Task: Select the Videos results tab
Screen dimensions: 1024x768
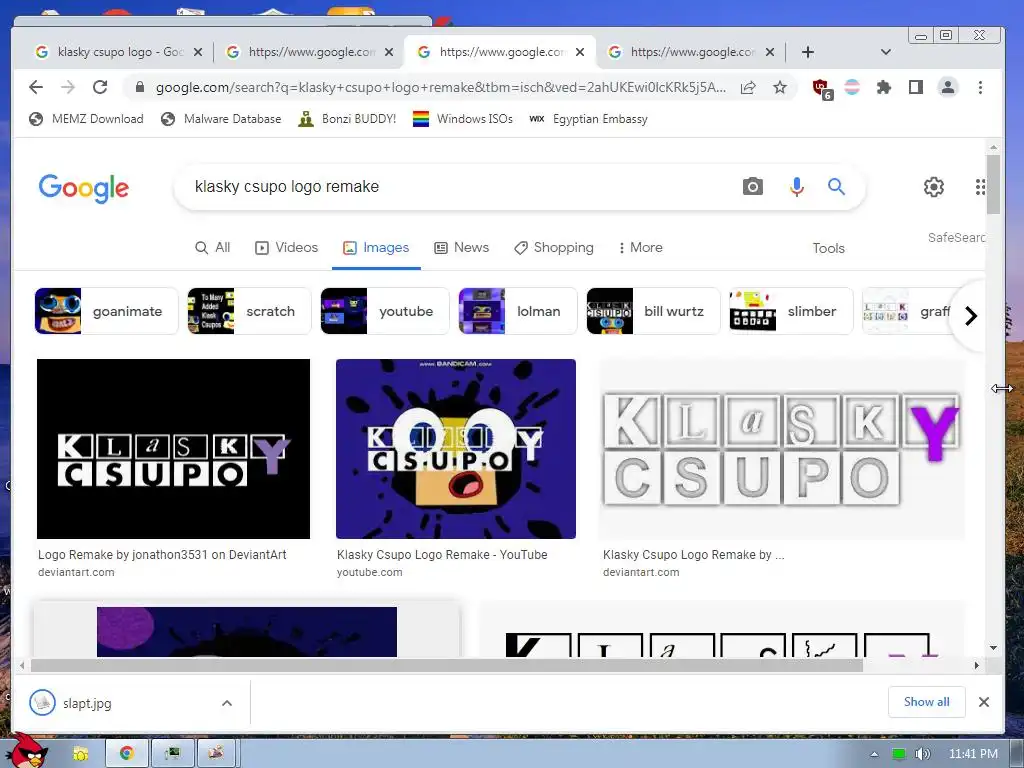Action: point(287,248)
